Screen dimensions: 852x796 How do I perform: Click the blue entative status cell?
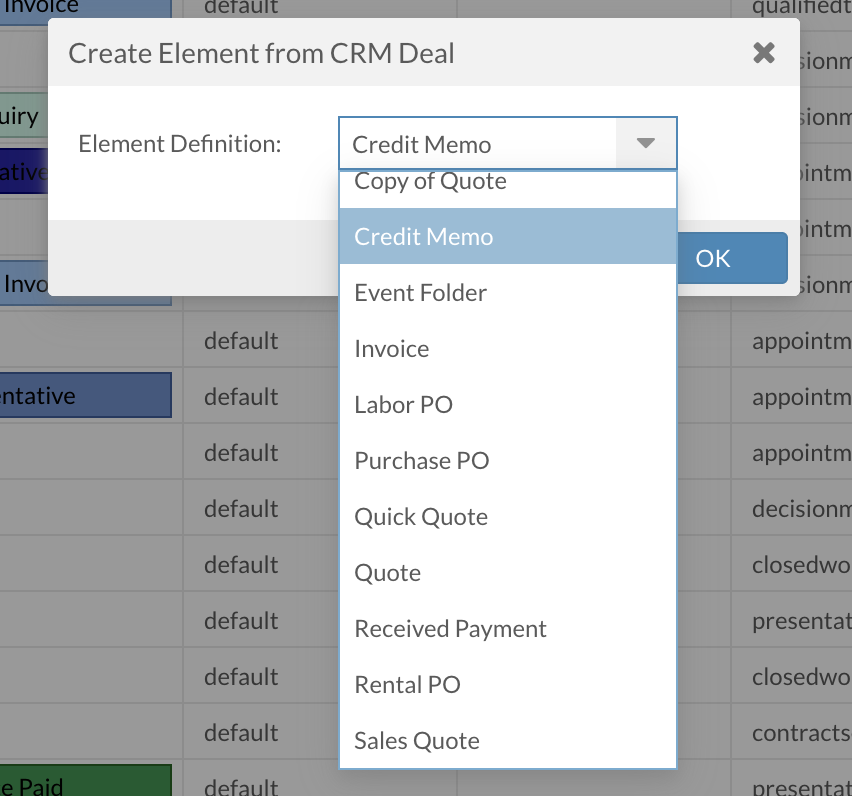click(86, 396)
